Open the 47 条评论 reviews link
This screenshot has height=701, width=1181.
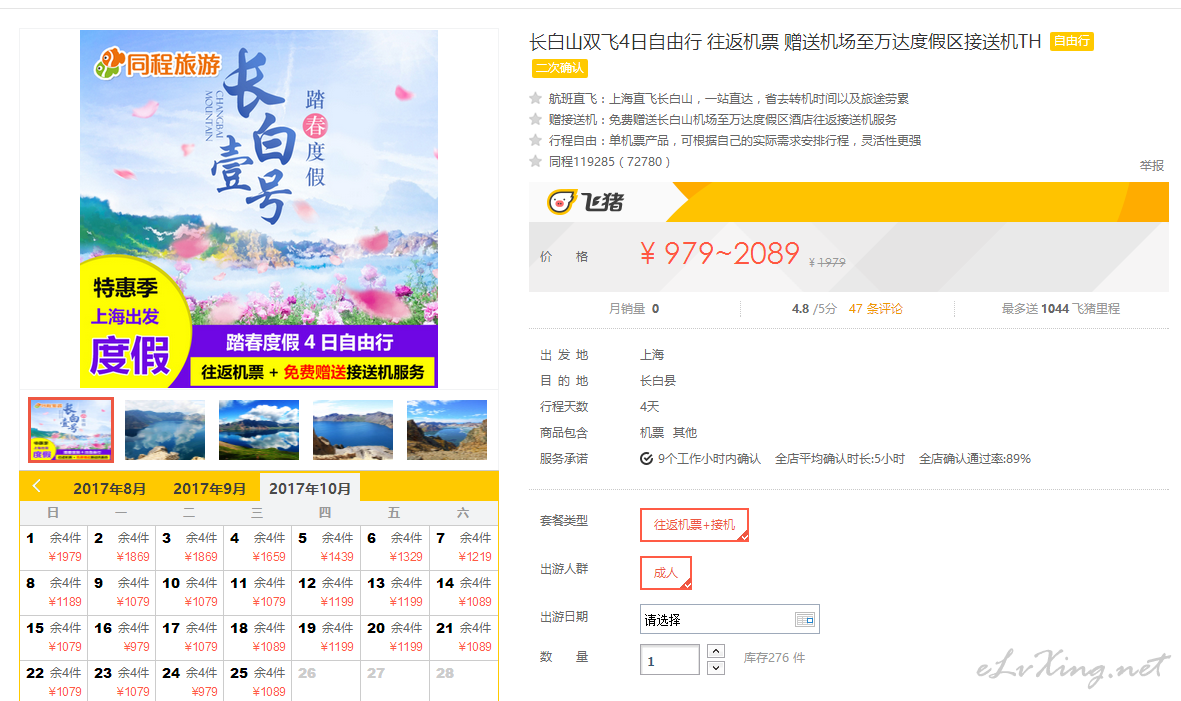tap(875, 309)
